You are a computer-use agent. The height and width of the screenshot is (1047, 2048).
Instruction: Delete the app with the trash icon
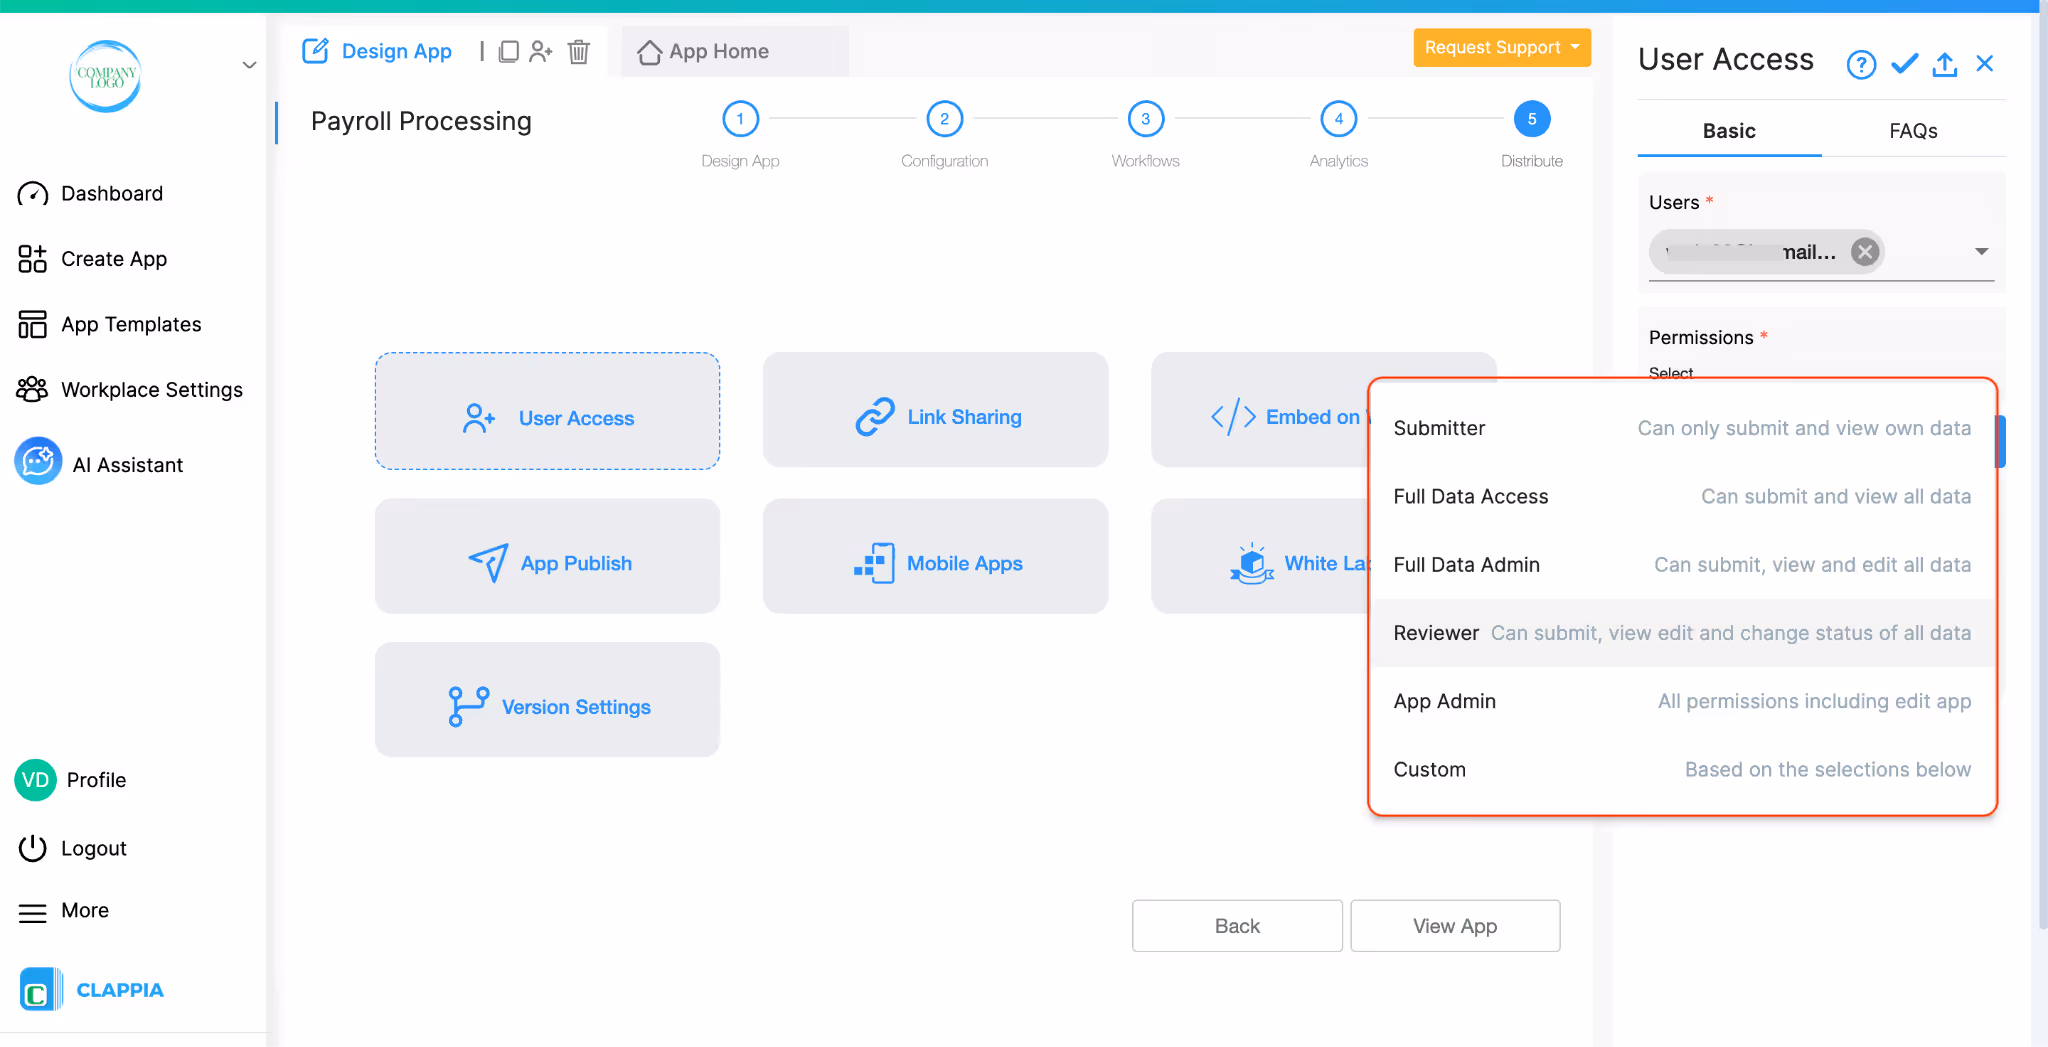579,52
